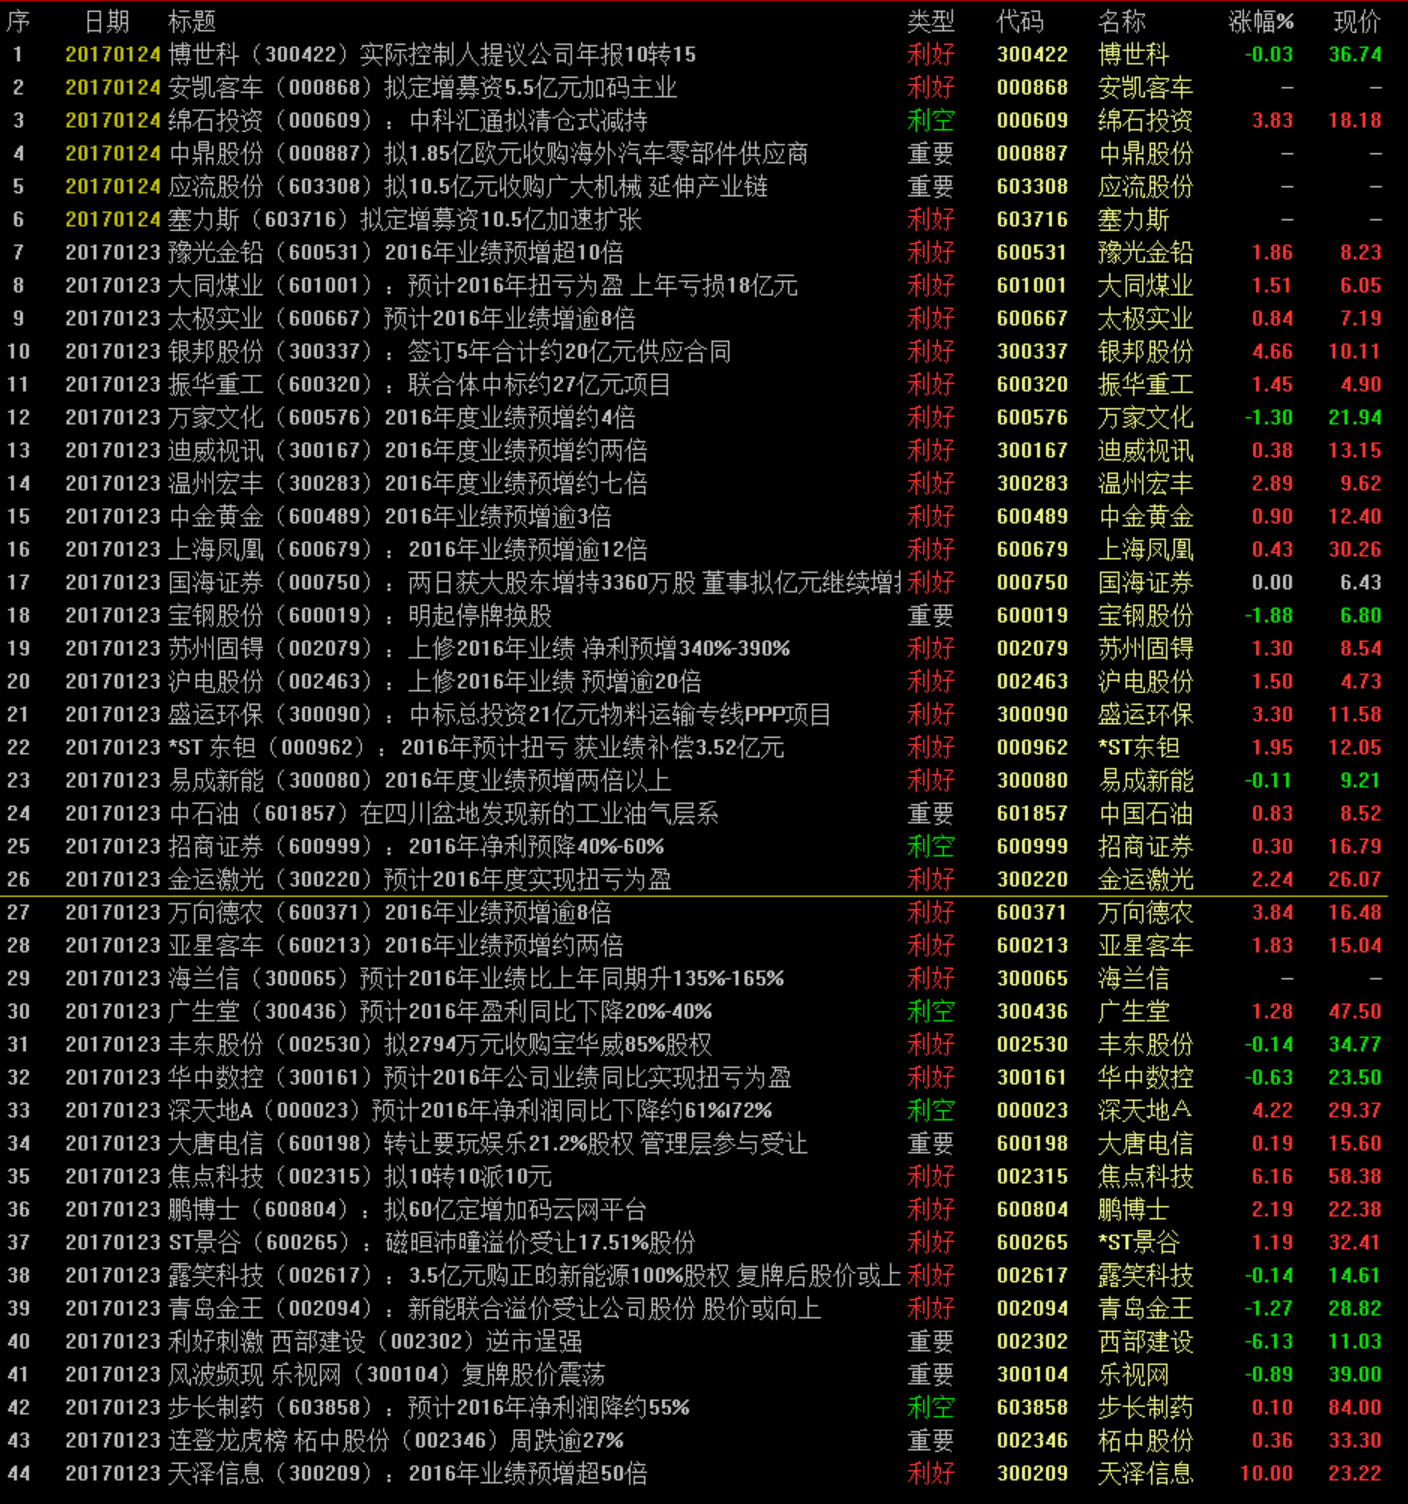Select stock name 振华重工
This screenshot has height=1504, width=1408.
tap(1145, 384)
